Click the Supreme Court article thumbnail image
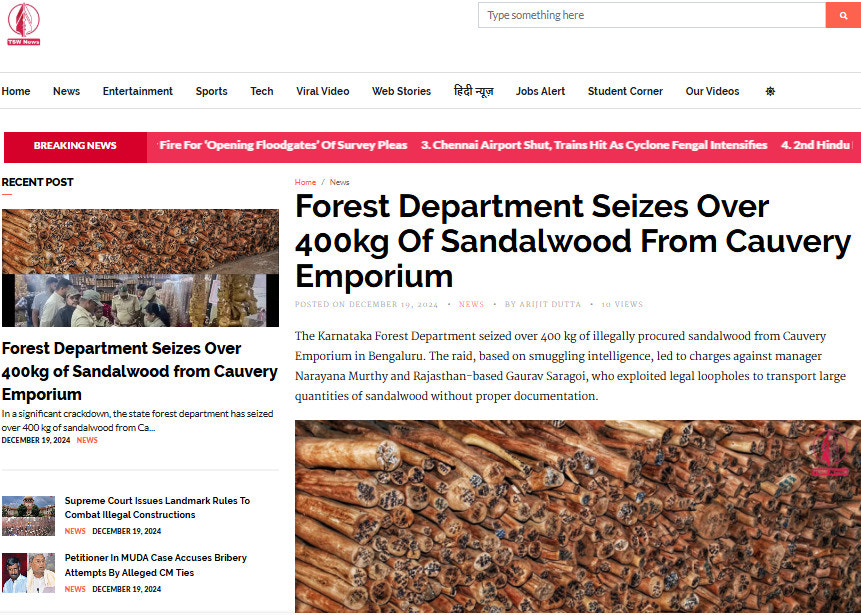The height and width of the screenshot is (615, 861). click(x=29, y=516)
